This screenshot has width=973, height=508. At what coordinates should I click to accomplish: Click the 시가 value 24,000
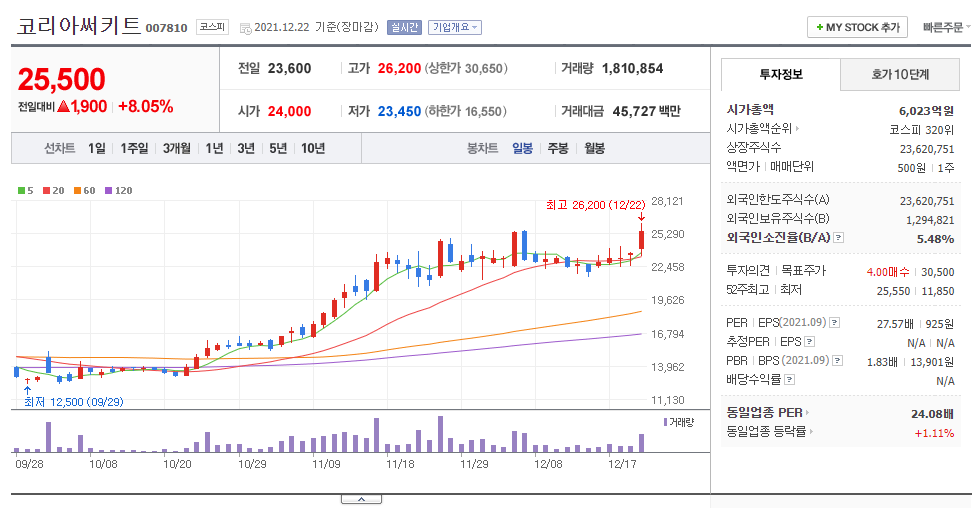(x=289, y=112)
